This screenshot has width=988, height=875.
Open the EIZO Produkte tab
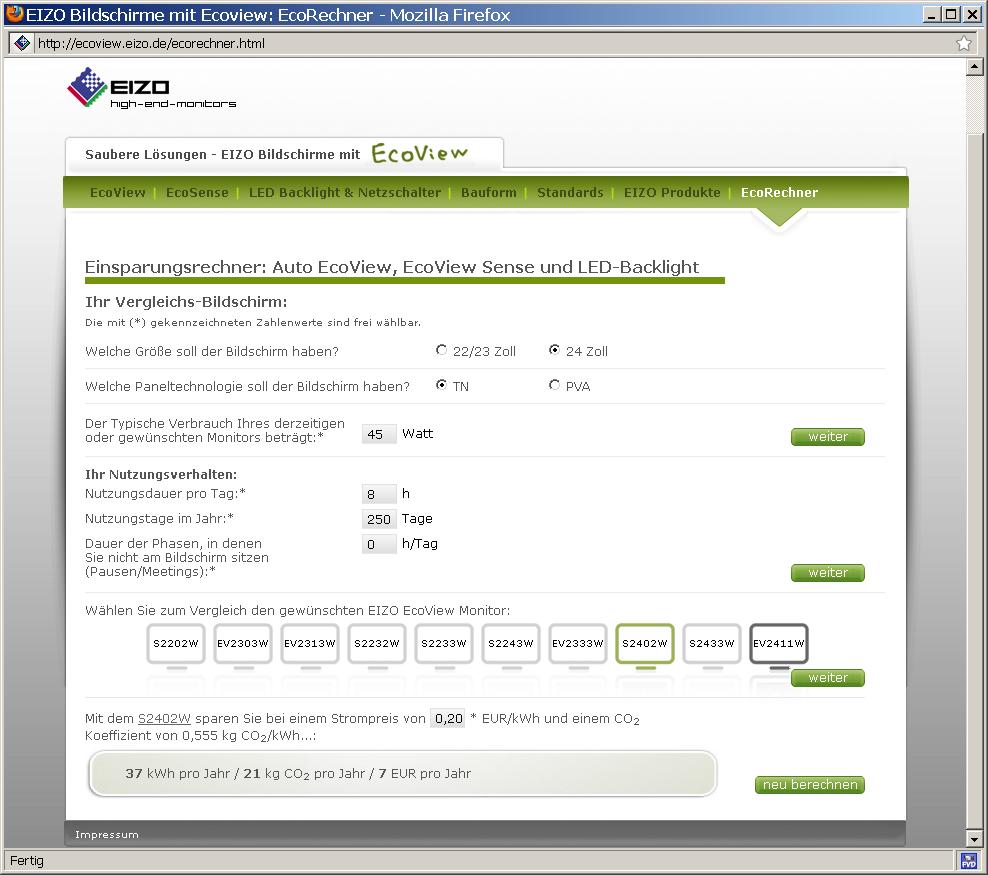click(x=672, y=193)
